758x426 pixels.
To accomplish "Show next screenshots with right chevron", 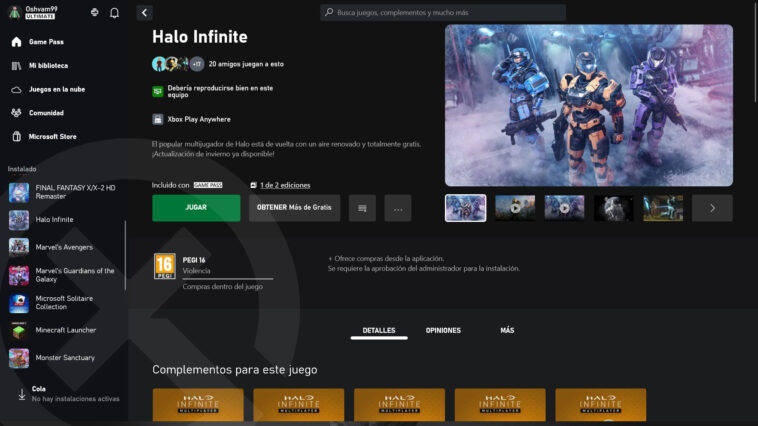I will point(712,208).
